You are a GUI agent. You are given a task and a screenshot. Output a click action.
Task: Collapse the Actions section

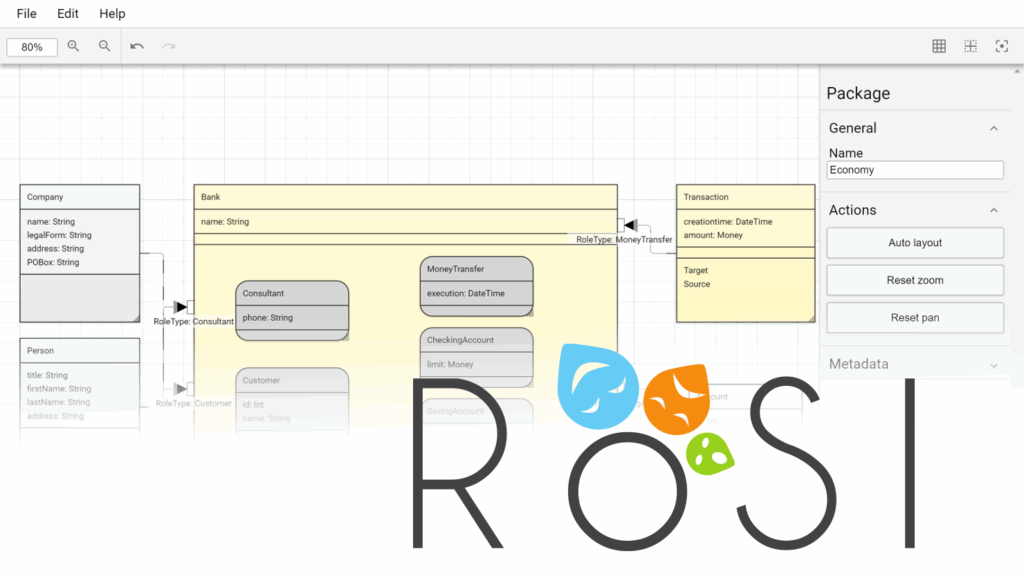pyautogui.click(x=994, y=210)
